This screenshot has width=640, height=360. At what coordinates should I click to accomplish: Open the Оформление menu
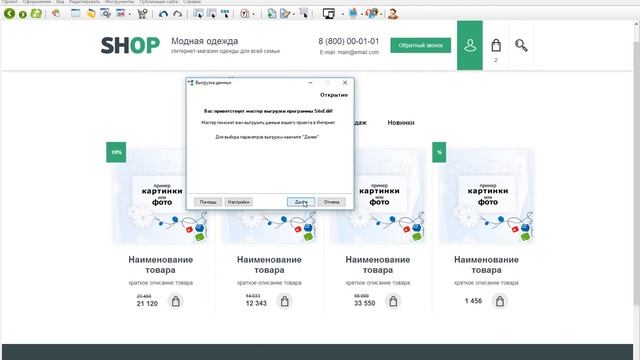(x=37, y=2)
